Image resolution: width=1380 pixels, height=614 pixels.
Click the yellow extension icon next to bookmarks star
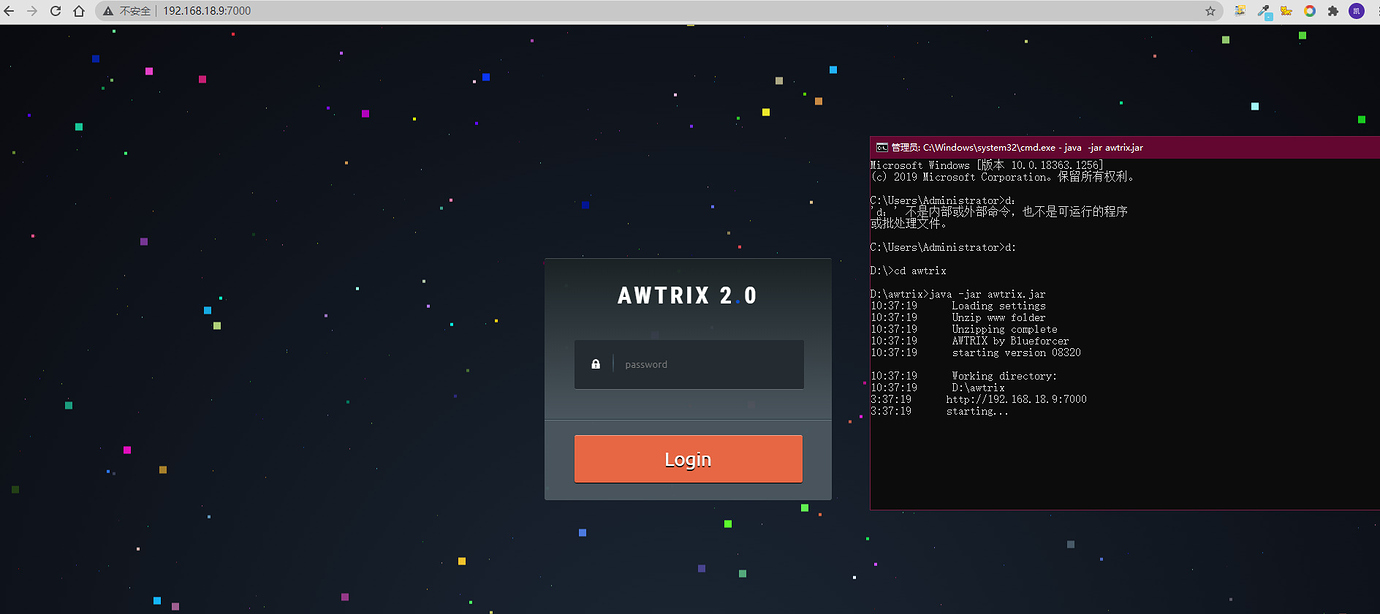click(x=1240, y=11)
